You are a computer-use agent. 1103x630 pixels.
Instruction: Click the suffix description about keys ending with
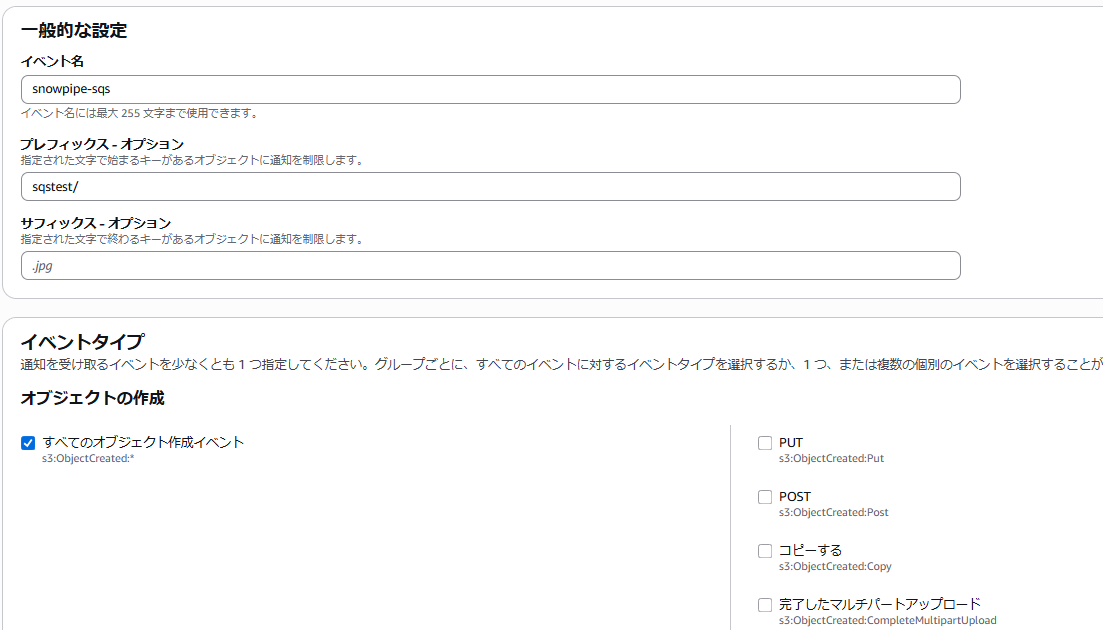click(x=192, y=239)
